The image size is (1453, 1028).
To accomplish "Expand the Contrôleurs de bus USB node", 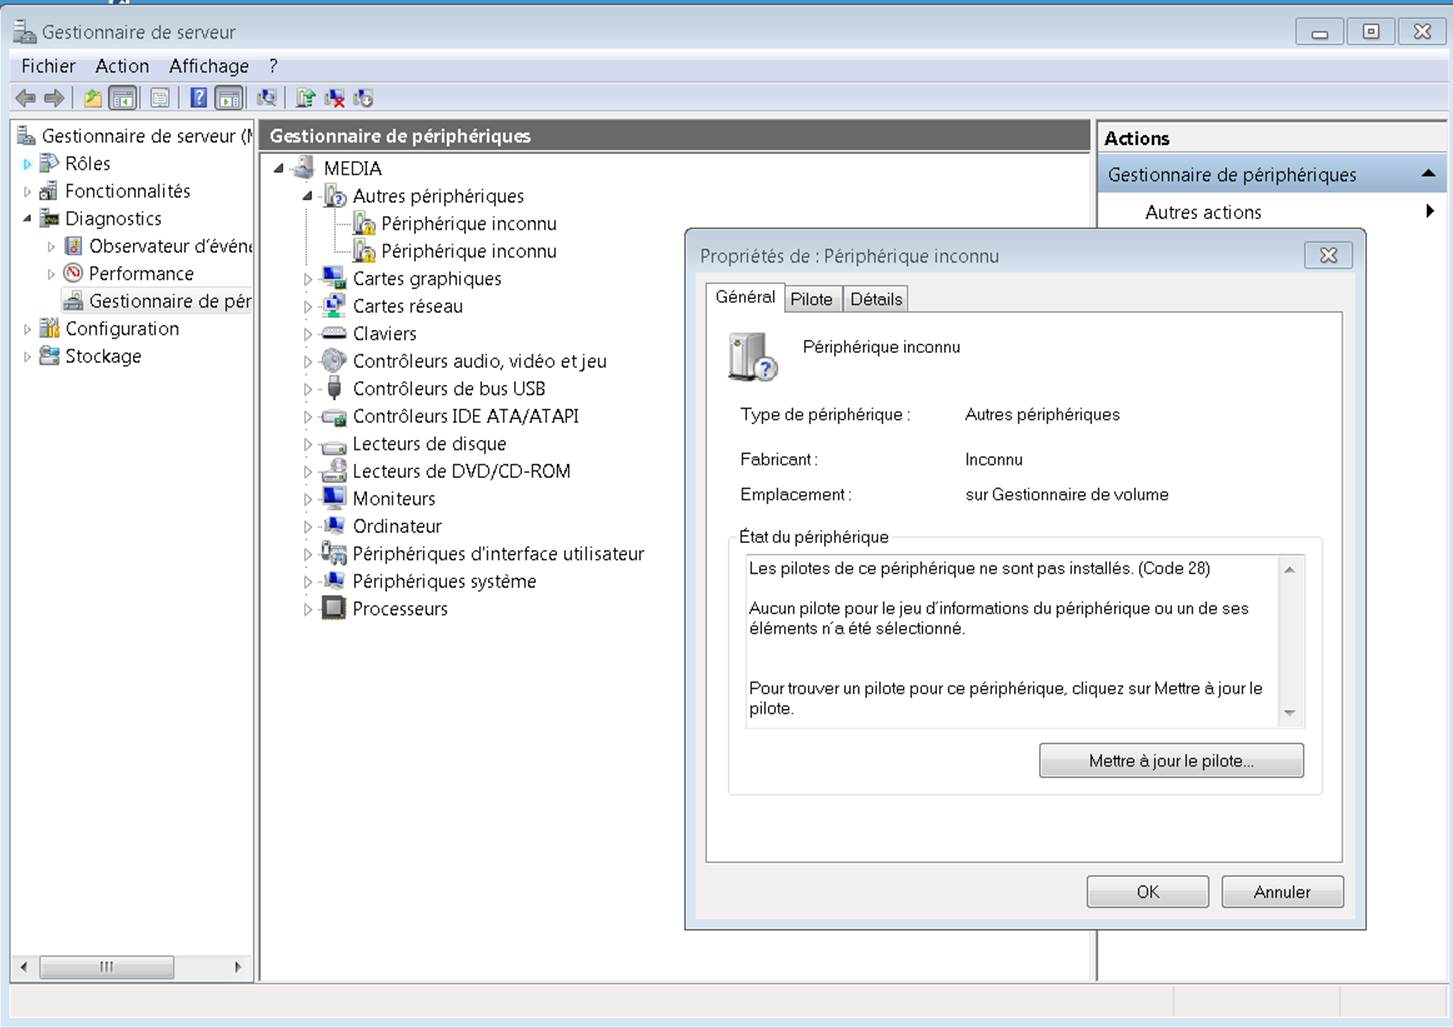I will click(308, 390).
